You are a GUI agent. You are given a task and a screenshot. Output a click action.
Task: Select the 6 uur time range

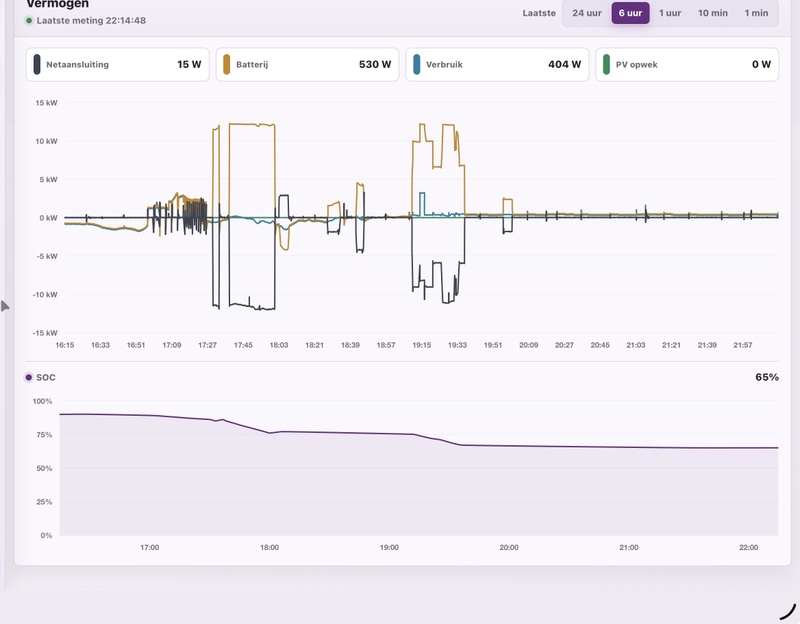tap(630, 13)
